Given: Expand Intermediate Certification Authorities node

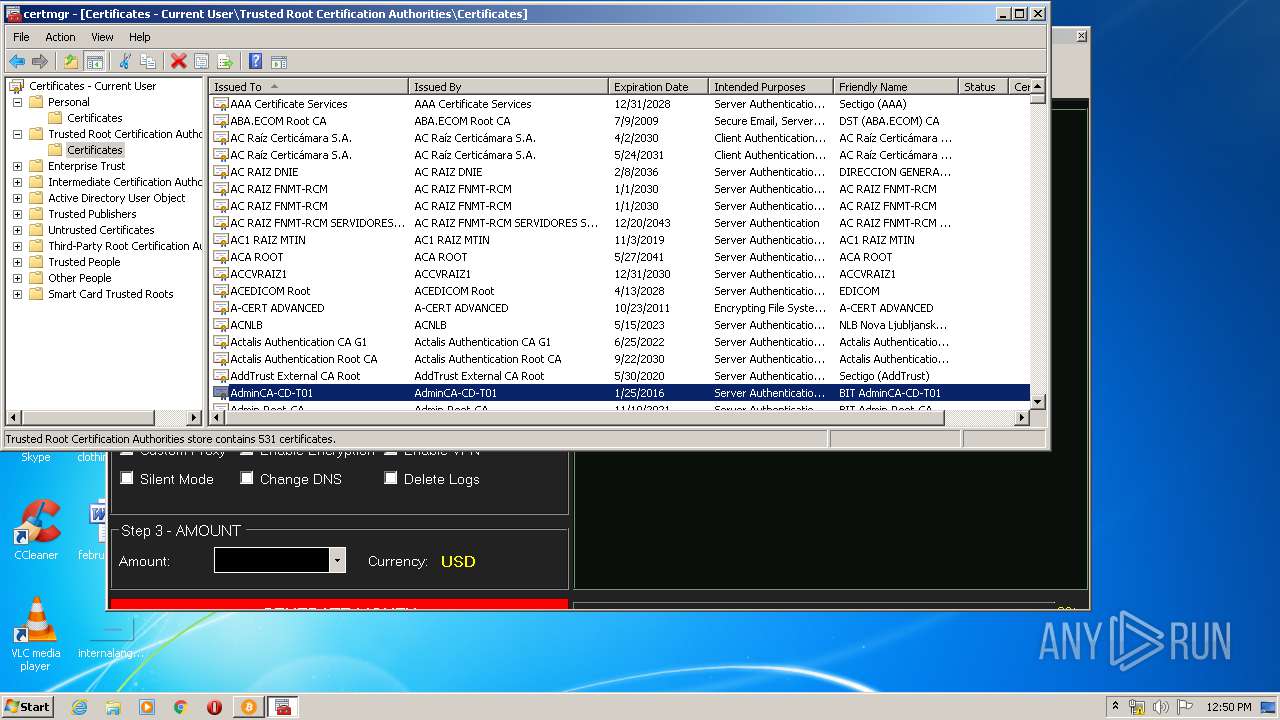Looking at the screenshot, I should point(17,182).
